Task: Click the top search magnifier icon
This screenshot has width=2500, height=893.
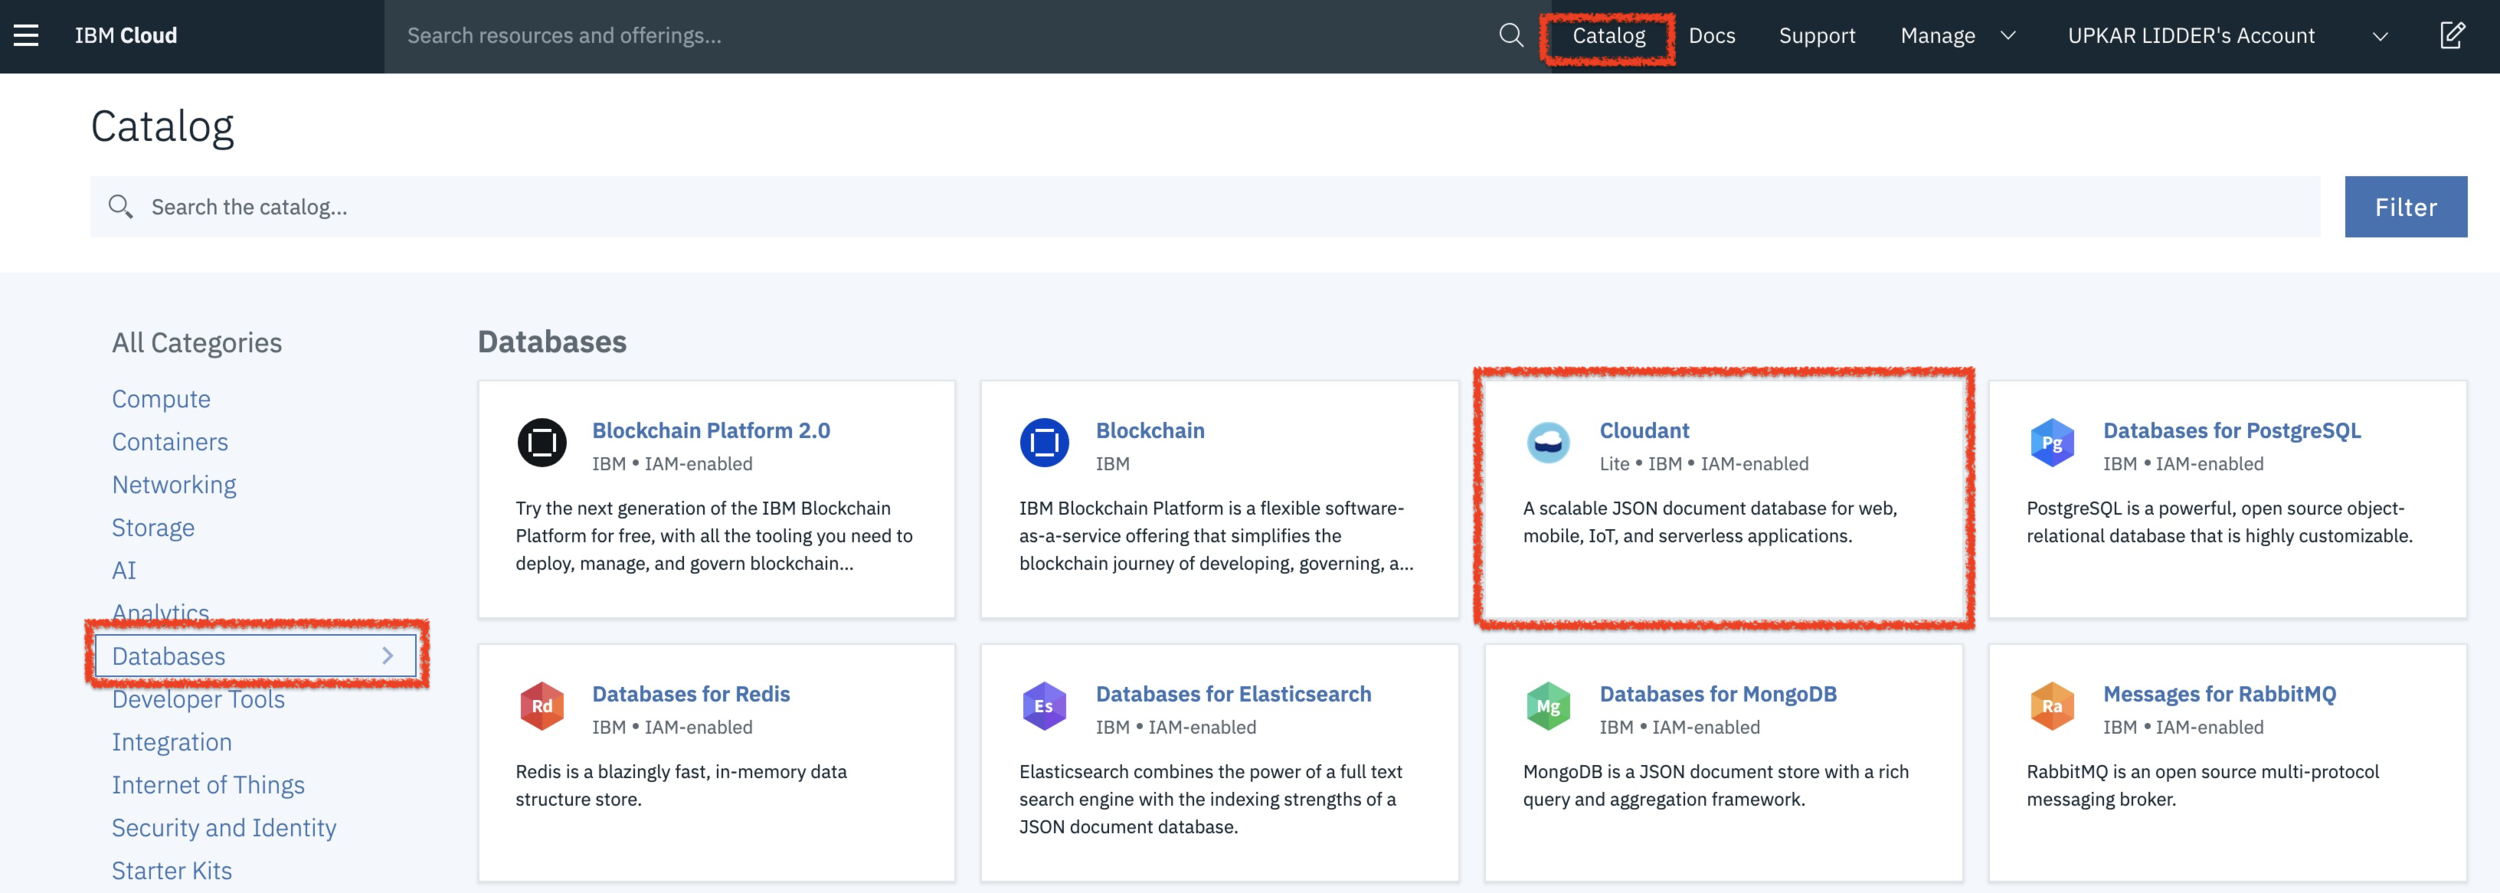Action: 1511,36
